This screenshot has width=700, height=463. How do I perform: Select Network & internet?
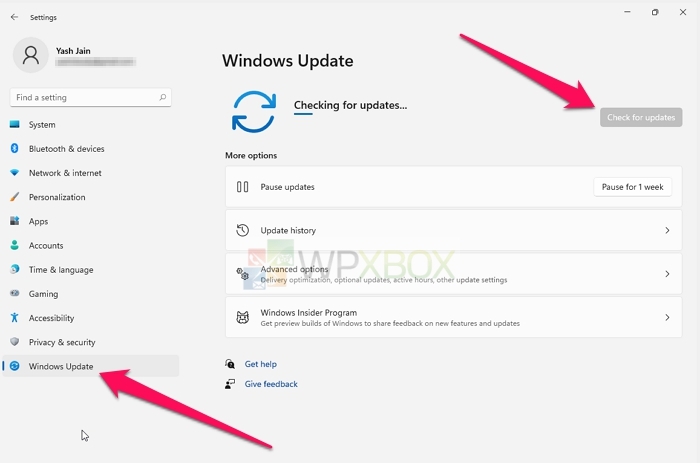[91, 173]
